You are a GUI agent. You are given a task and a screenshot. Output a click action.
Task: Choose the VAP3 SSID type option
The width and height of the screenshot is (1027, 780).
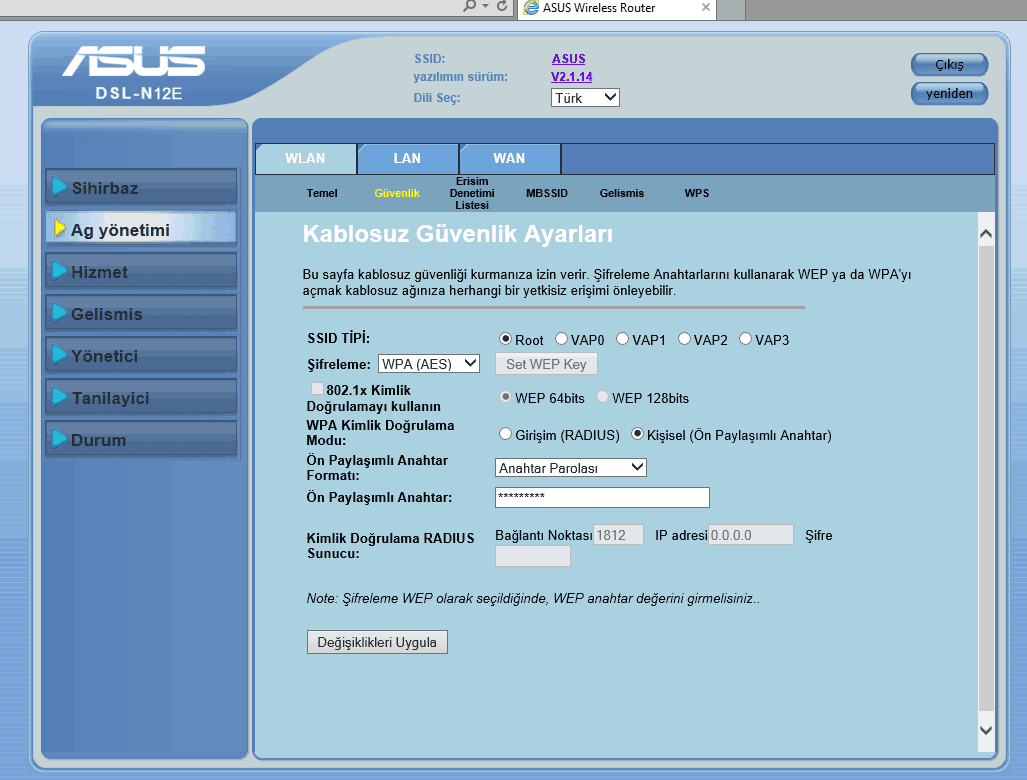pos(746,339)
